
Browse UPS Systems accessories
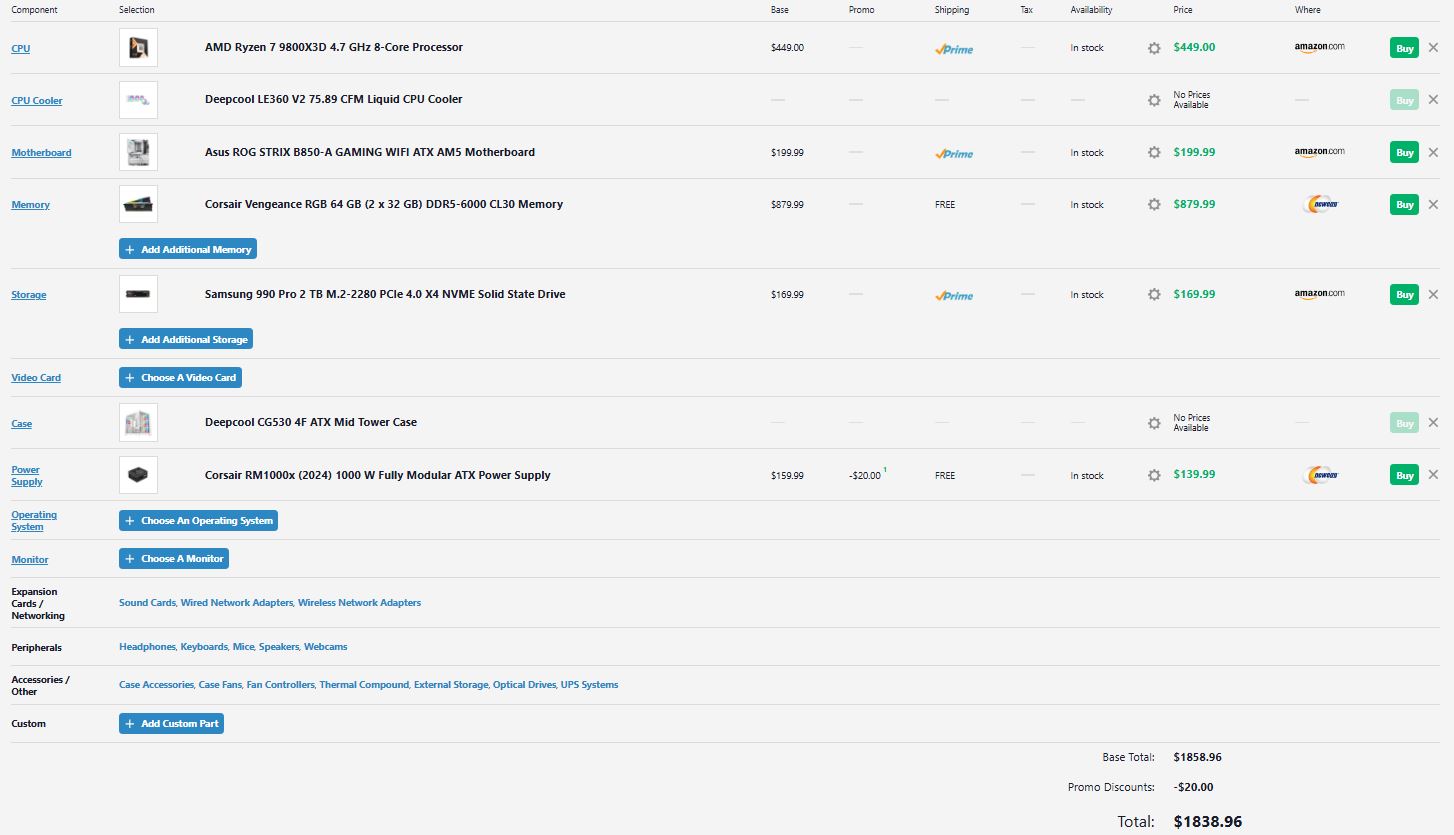[x=589, y=685]
